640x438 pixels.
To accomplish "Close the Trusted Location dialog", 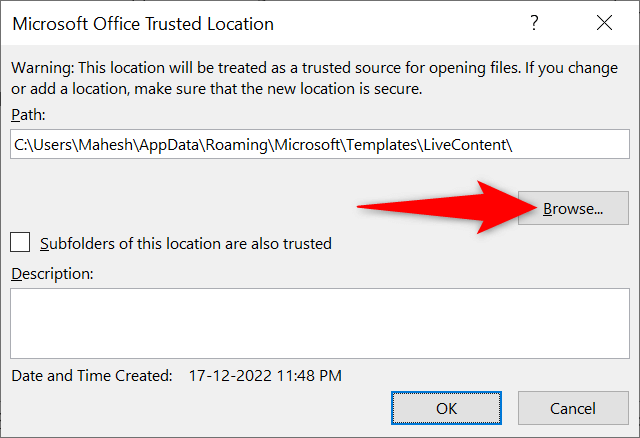I will point(604,24).
